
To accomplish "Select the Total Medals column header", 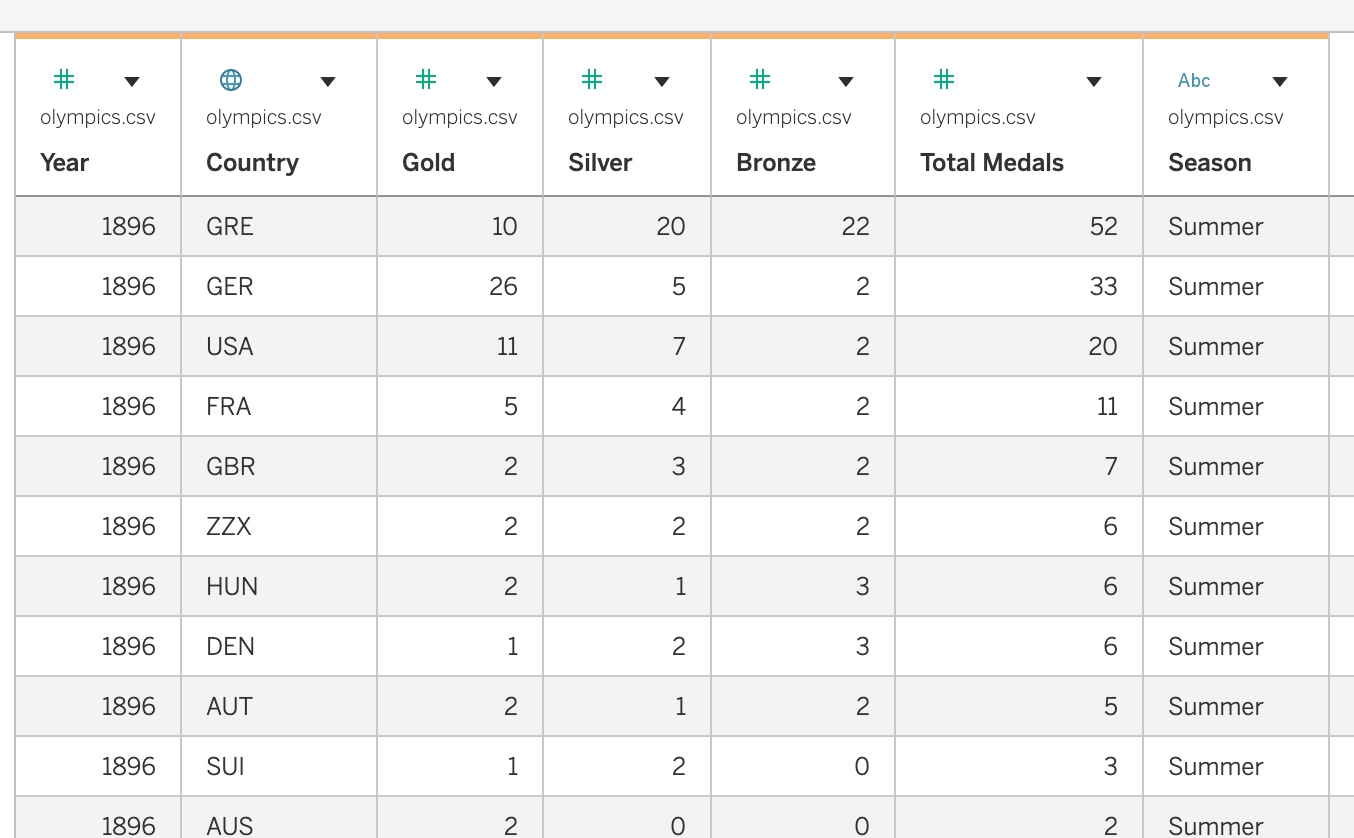I will 991,163.
